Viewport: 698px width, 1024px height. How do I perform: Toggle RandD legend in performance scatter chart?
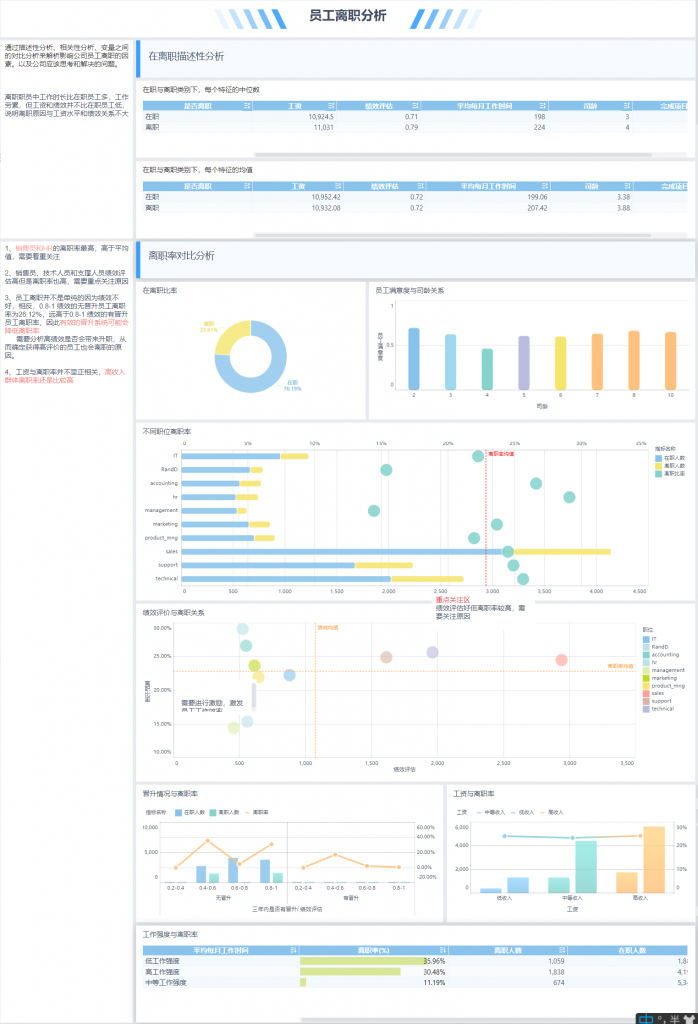[656, 647]
